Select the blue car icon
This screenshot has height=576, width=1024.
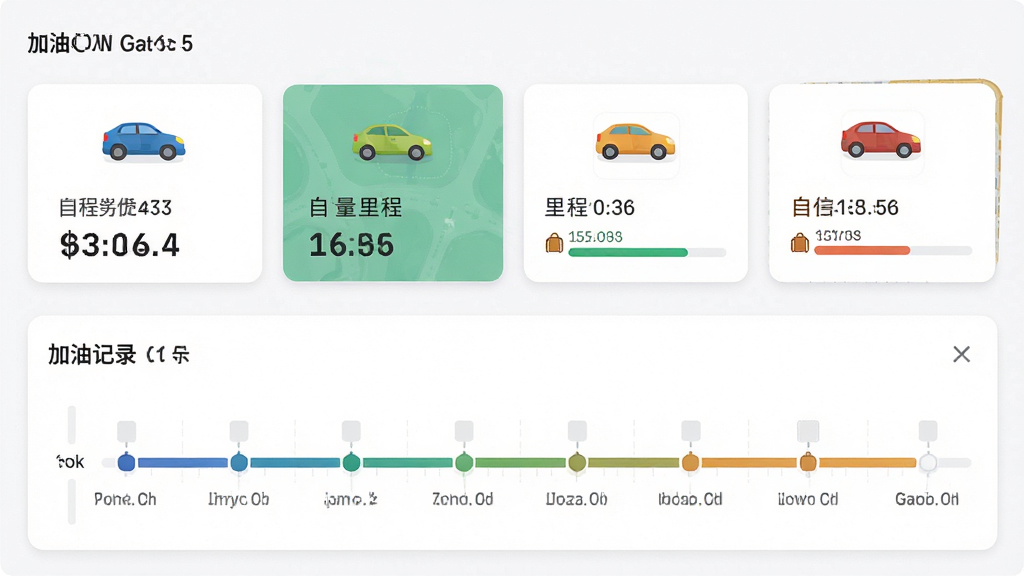click(x=144, y=141)
